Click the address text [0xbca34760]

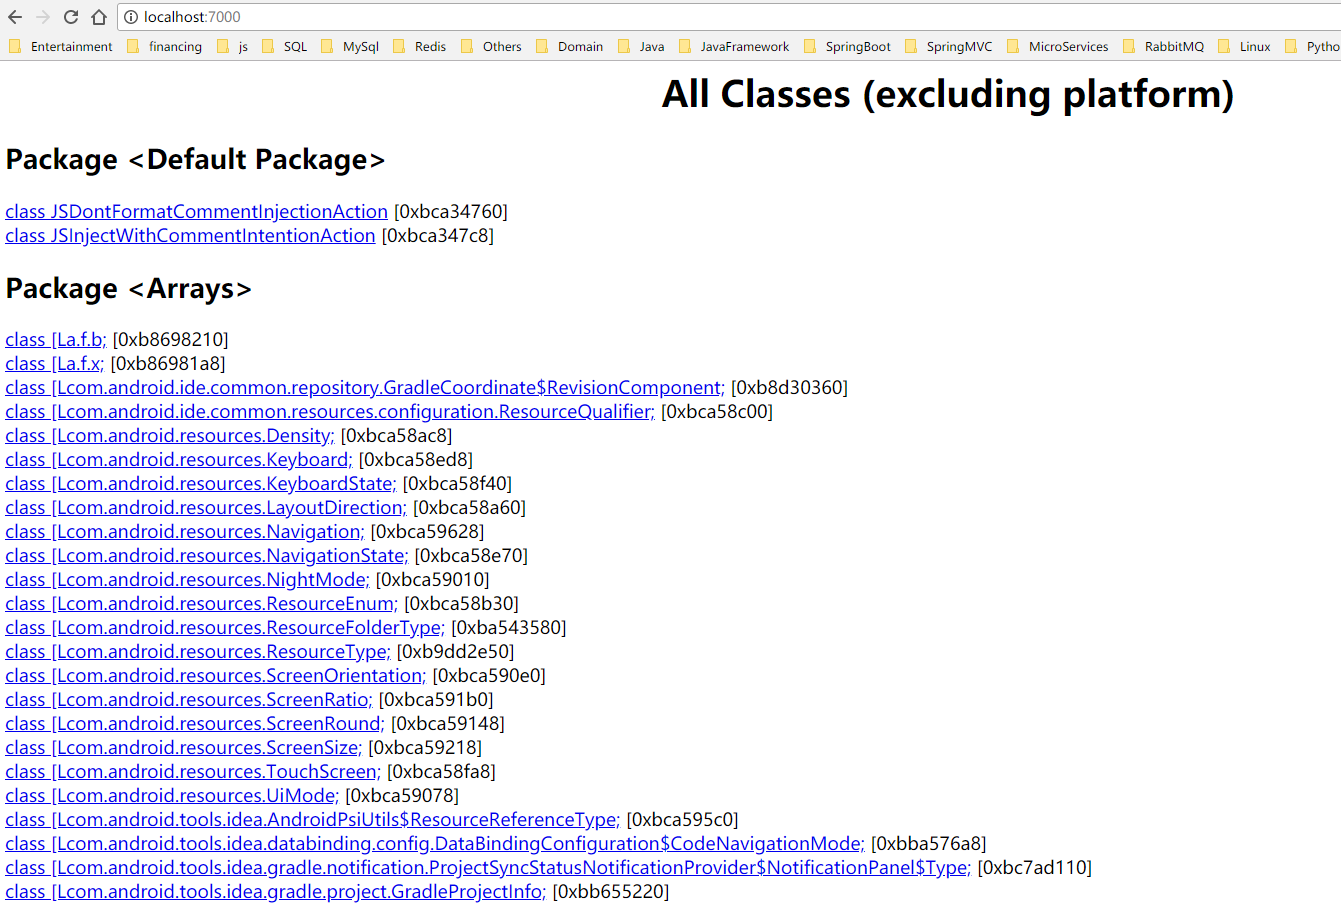coord(451,212)
